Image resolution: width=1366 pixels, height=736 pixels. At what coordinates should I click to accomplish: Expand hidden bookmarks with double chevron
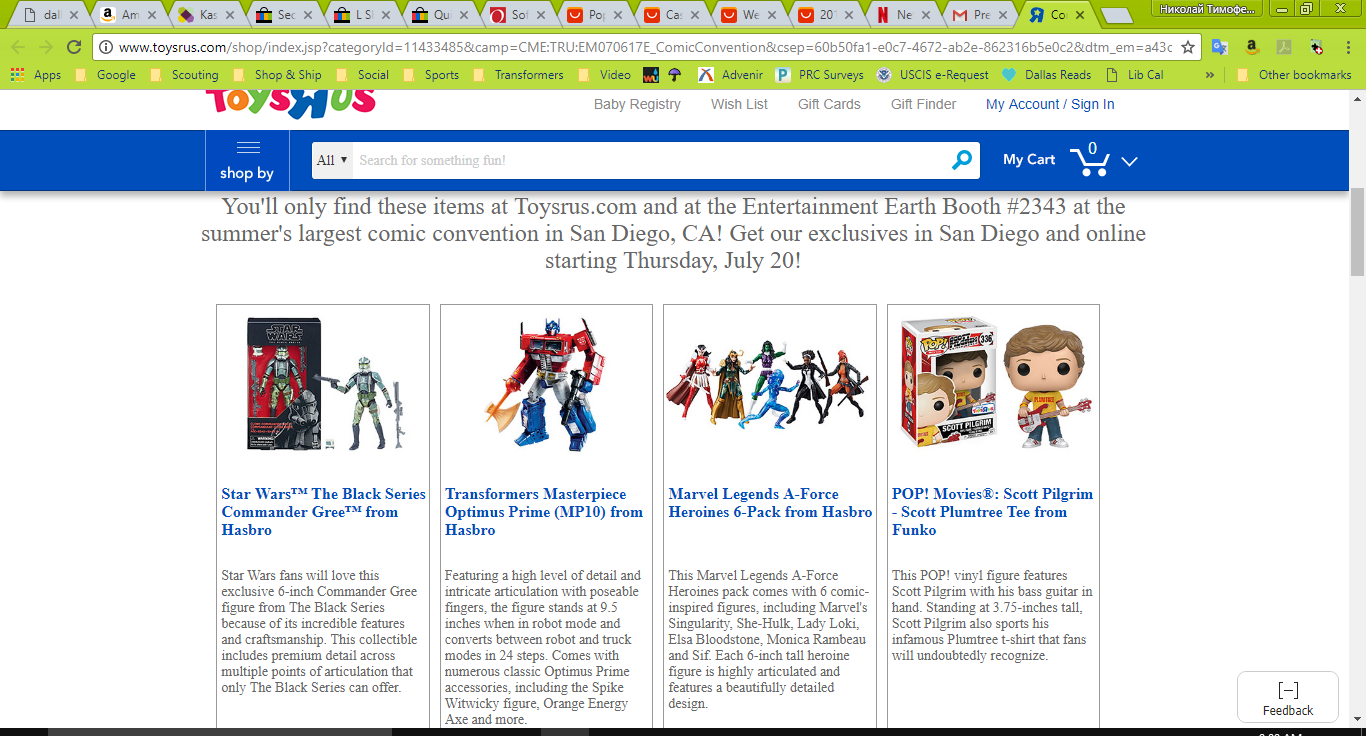pyautogui.click(x=1210, y=75)
